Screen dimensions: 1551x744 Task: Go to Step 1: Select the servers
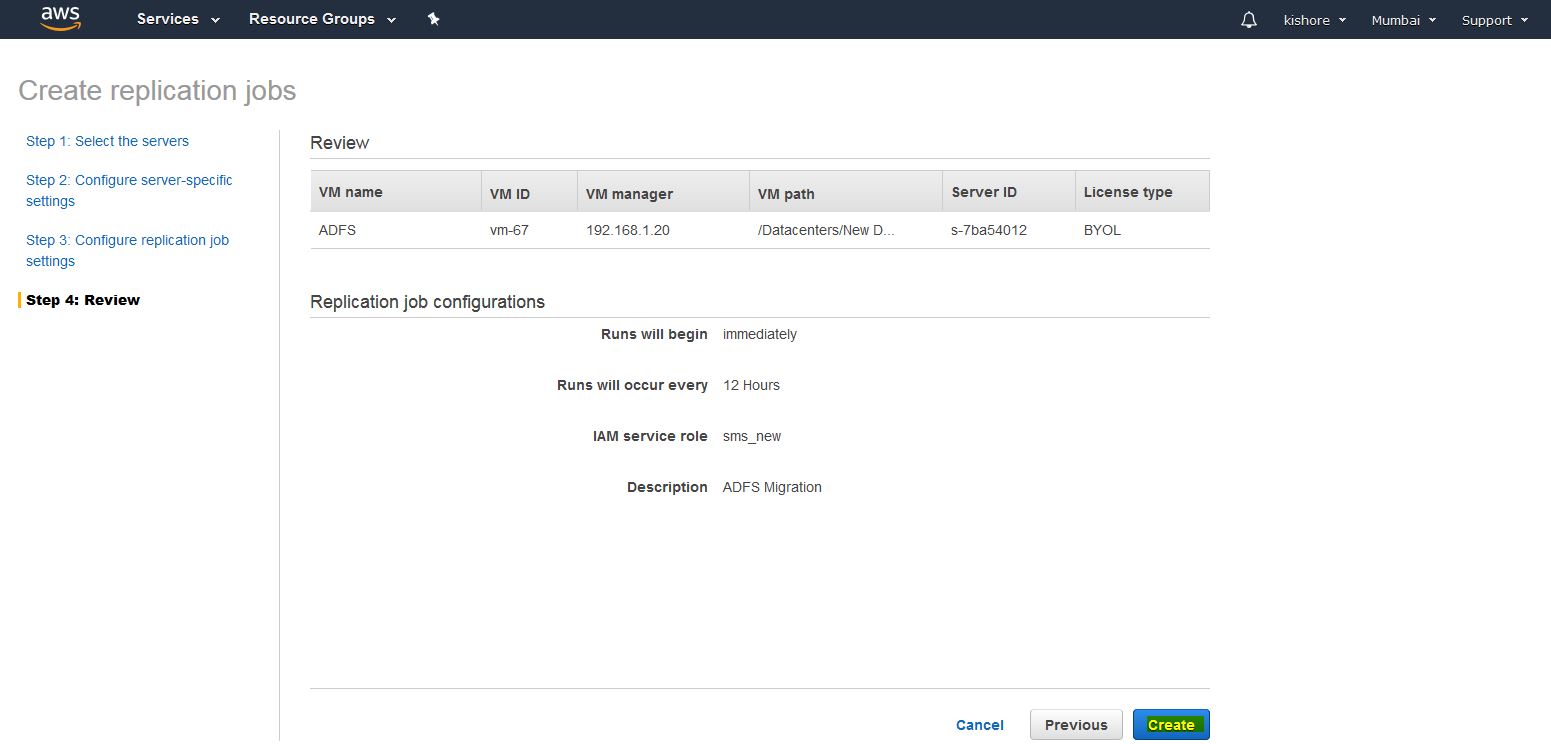(x=107, y=141)
